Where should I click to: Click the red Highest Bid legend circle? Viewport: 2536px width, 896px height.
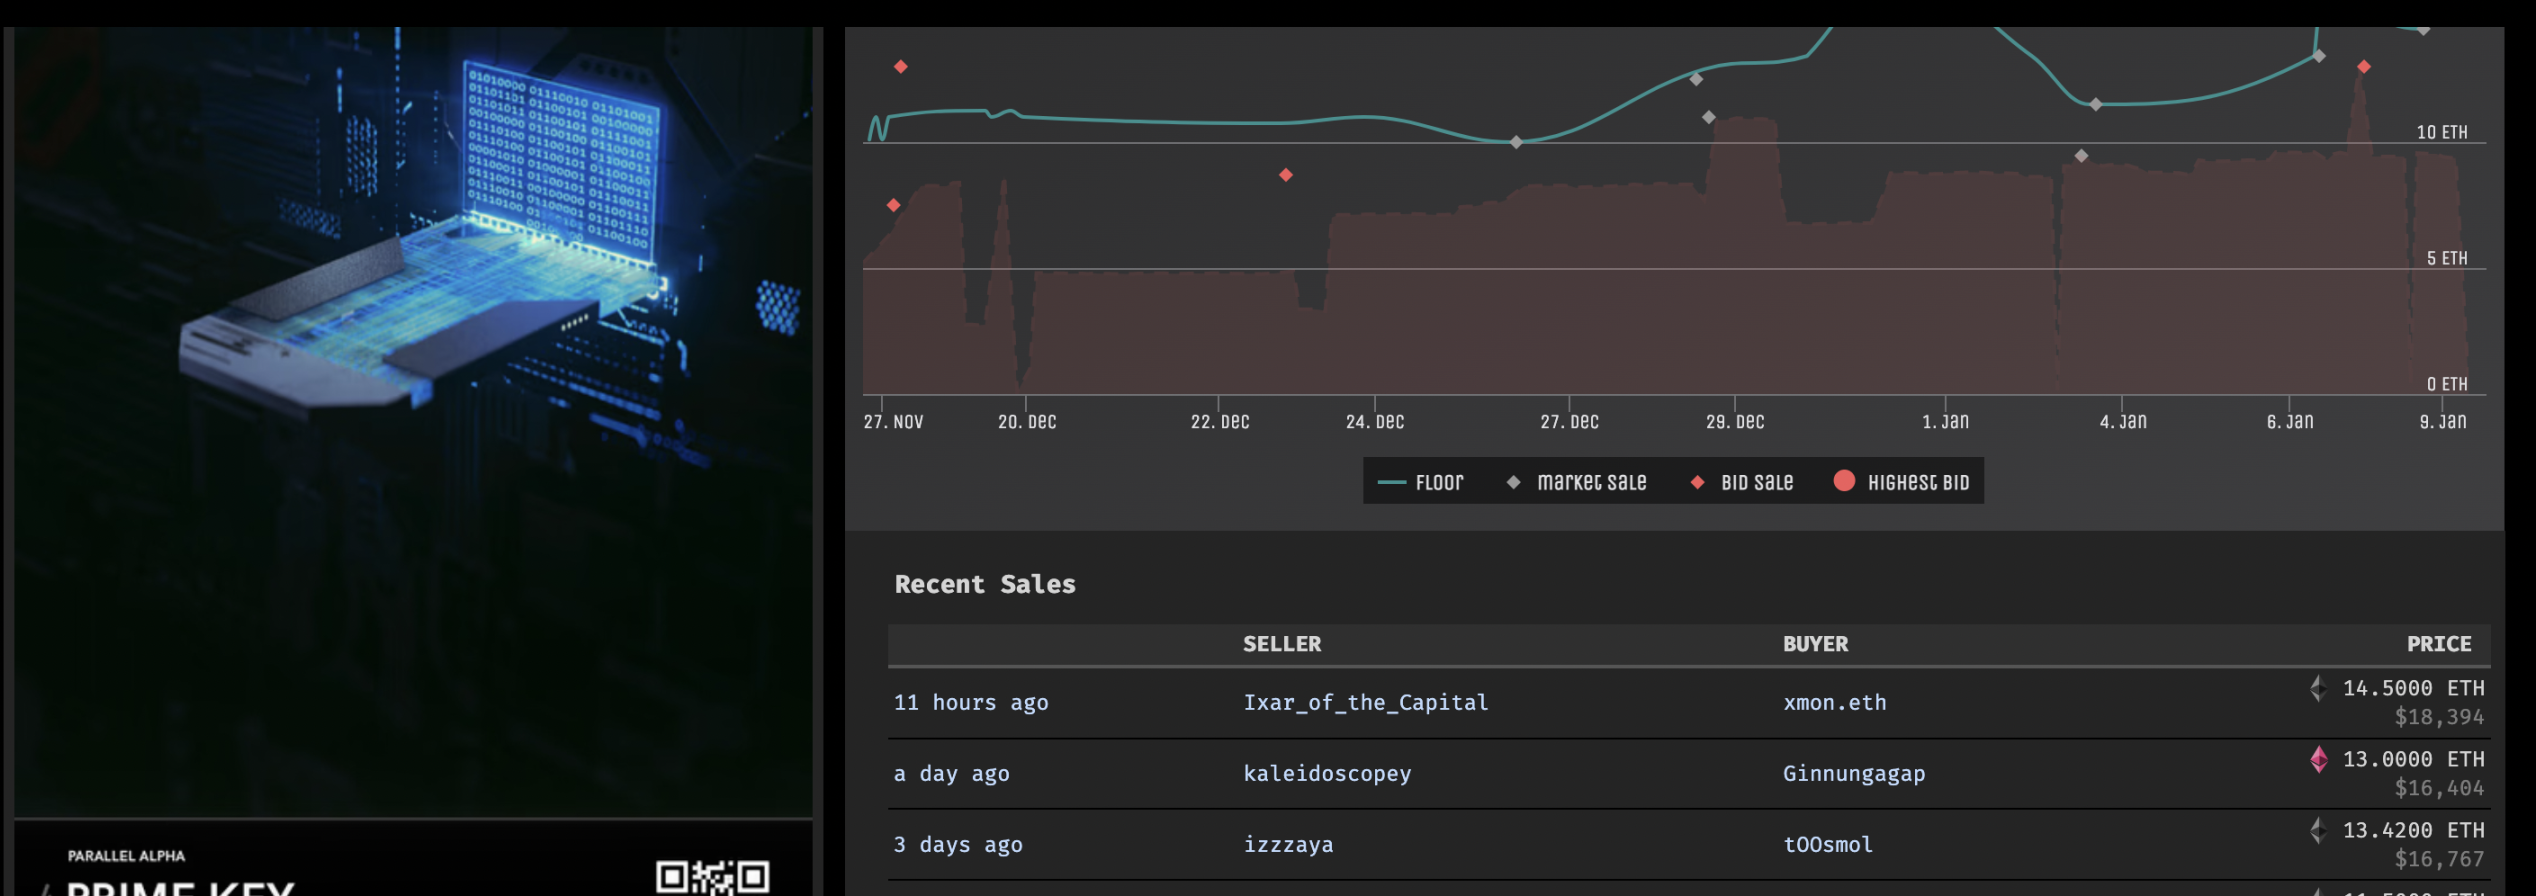point(1845,481)
